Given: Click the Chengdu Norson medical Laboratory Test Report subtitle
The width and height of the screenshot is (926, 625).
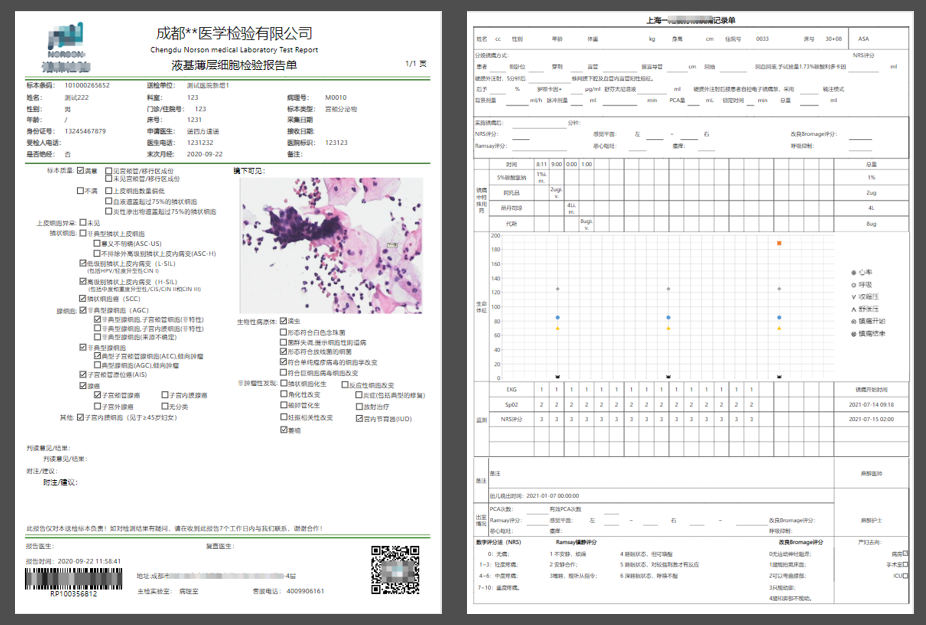Looking at the screenshot, I should pyautogui.click(x=234, y=50).
